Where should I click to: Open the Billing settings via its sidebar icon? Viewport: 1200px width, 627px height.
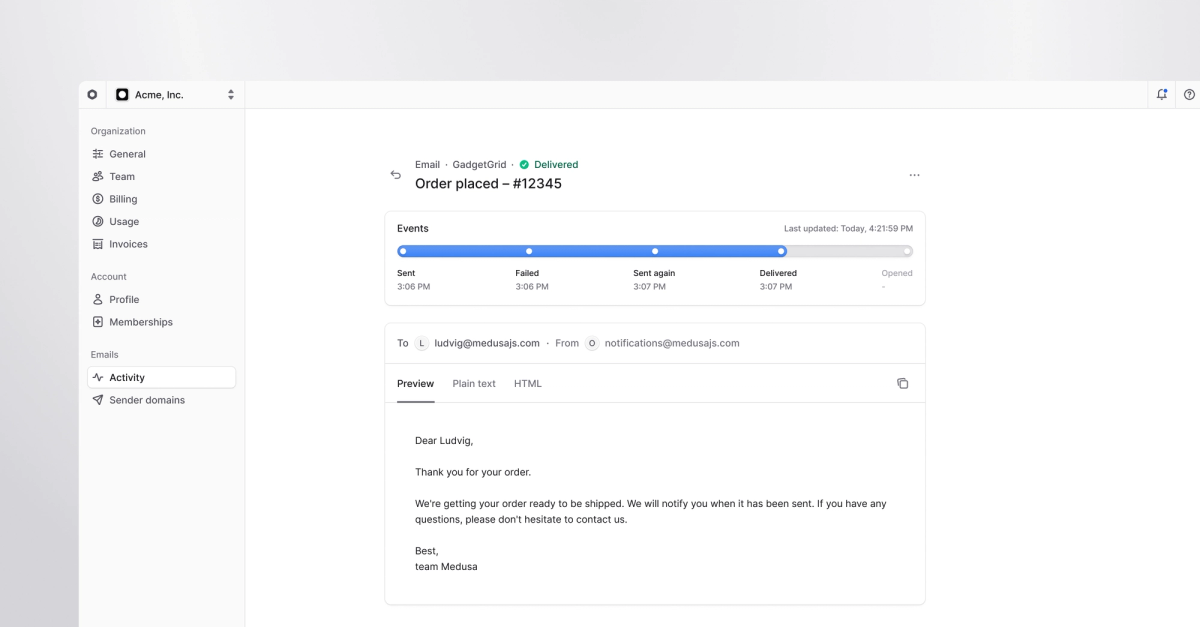99,198
